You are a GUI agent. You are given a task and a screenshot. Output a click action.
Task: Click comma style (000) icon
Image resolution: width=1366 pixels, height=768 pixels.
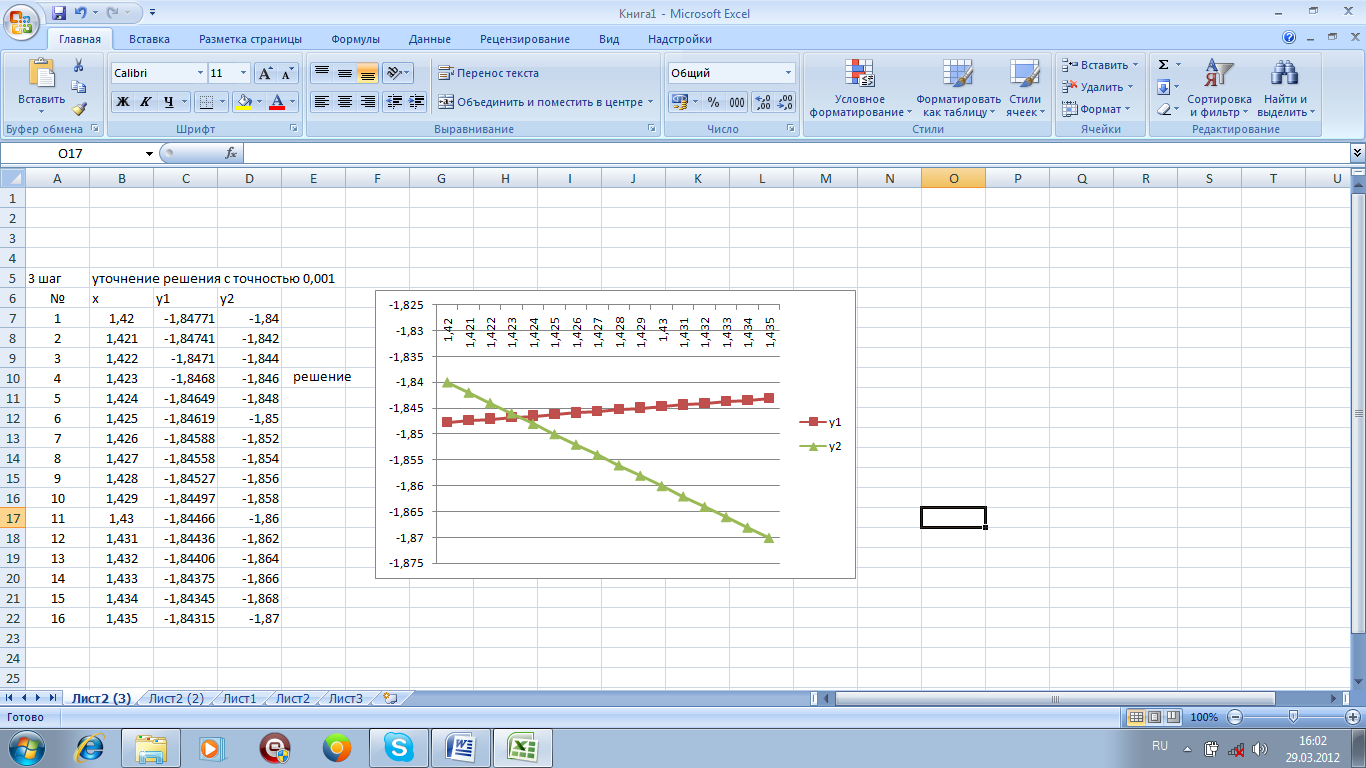(x=737, y=102)
